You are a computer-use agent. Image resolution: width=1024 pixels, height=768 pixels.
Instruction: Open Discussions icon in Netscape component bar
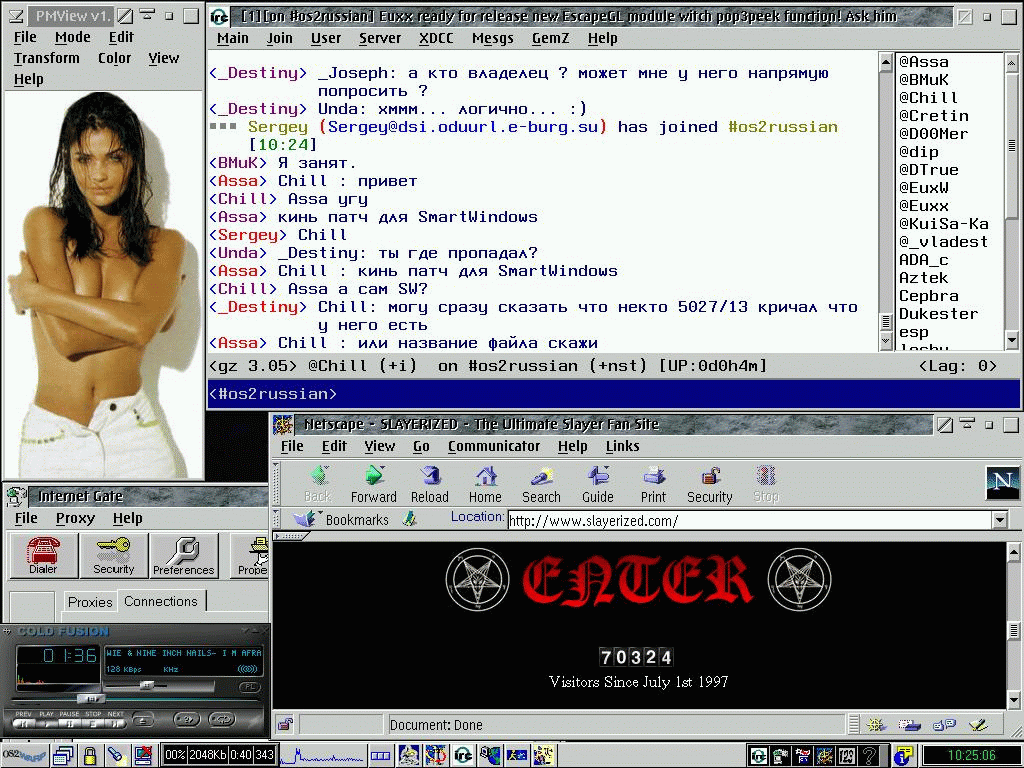(944, 724)
